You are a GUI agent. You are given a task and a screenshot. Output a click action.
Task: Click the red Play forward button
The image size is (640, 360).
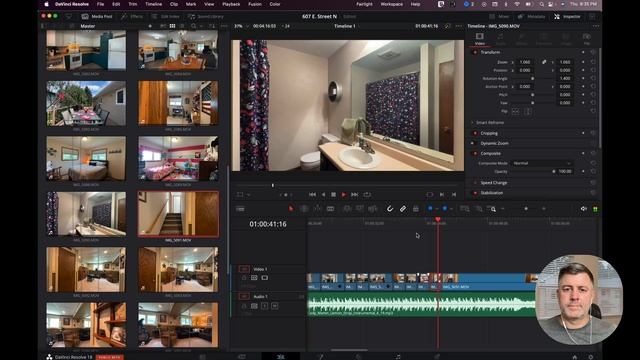point(344,195)
